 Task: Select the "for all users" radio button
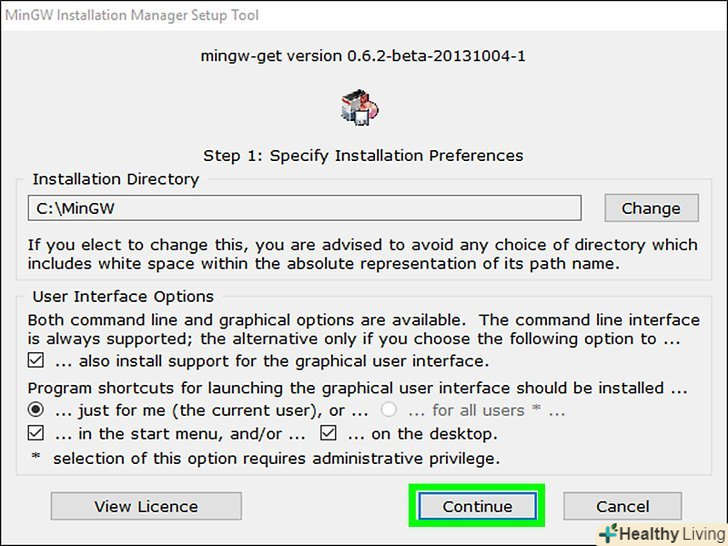click(390, 410)
